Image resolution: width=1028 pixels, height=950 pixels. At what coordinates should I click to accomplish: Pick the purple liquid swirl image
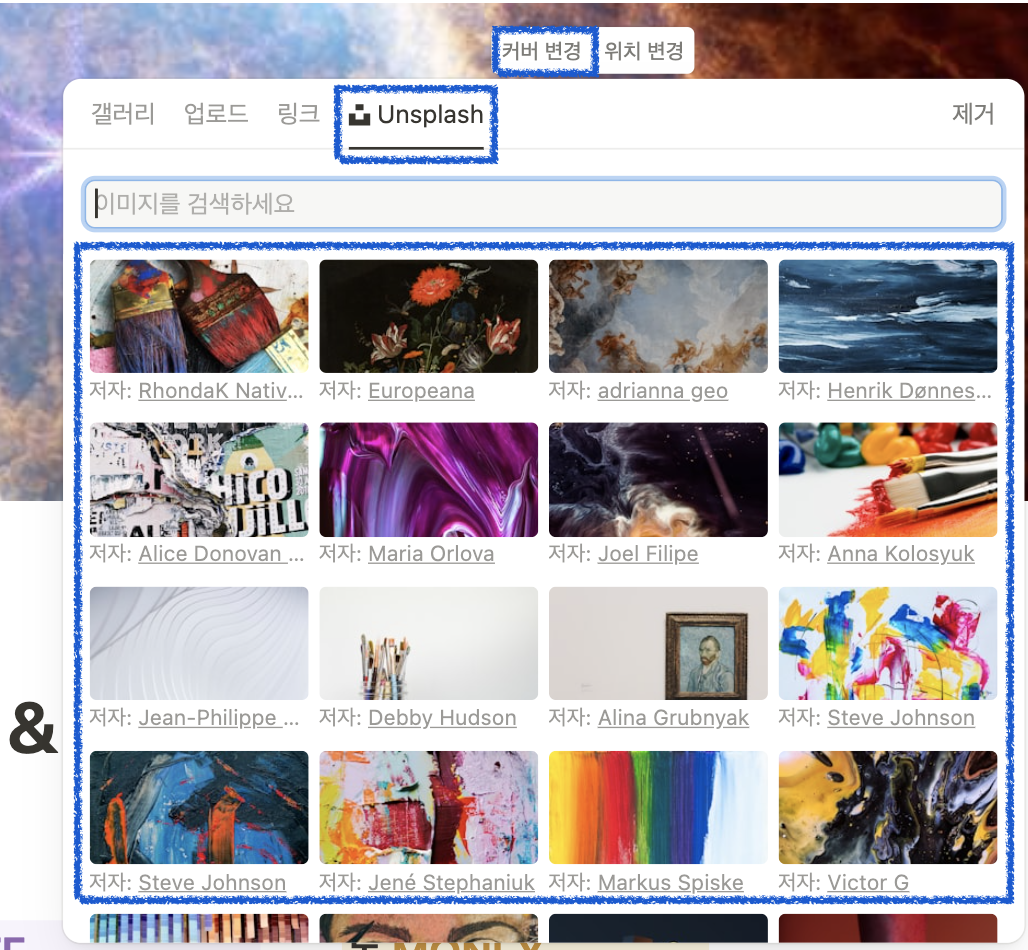[x=428, y=480]
